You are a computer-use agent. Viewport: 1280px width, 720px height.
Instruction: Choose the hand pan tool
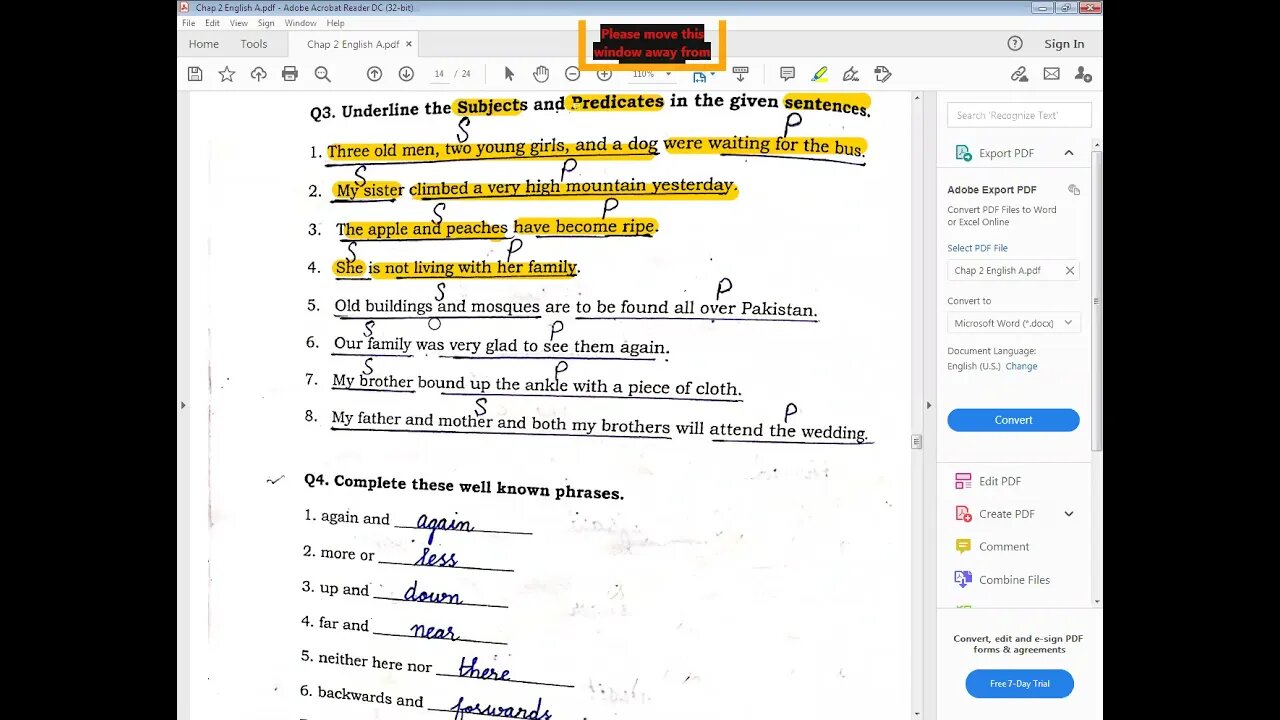tap(541, 74)
